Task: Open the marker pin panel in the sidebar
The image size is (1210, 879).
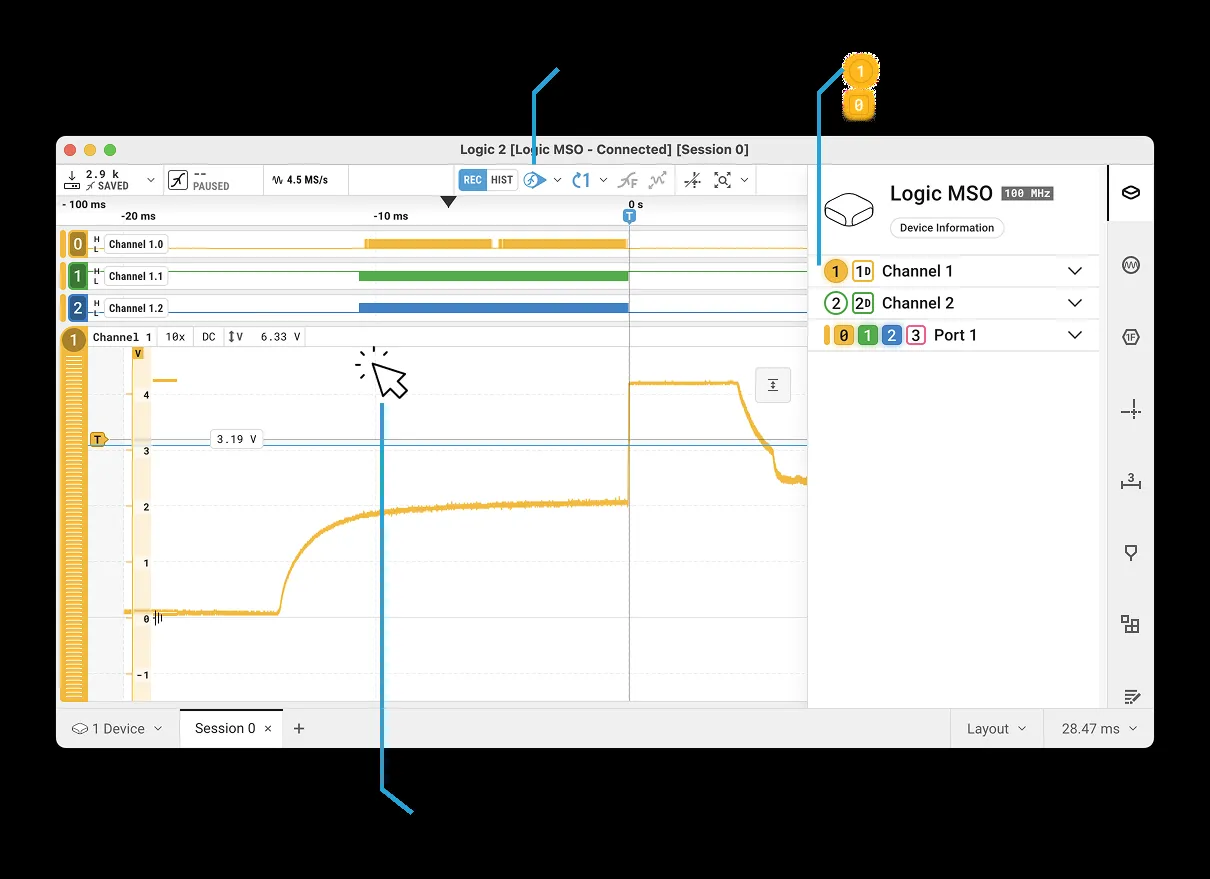Action: point(1131,553)
